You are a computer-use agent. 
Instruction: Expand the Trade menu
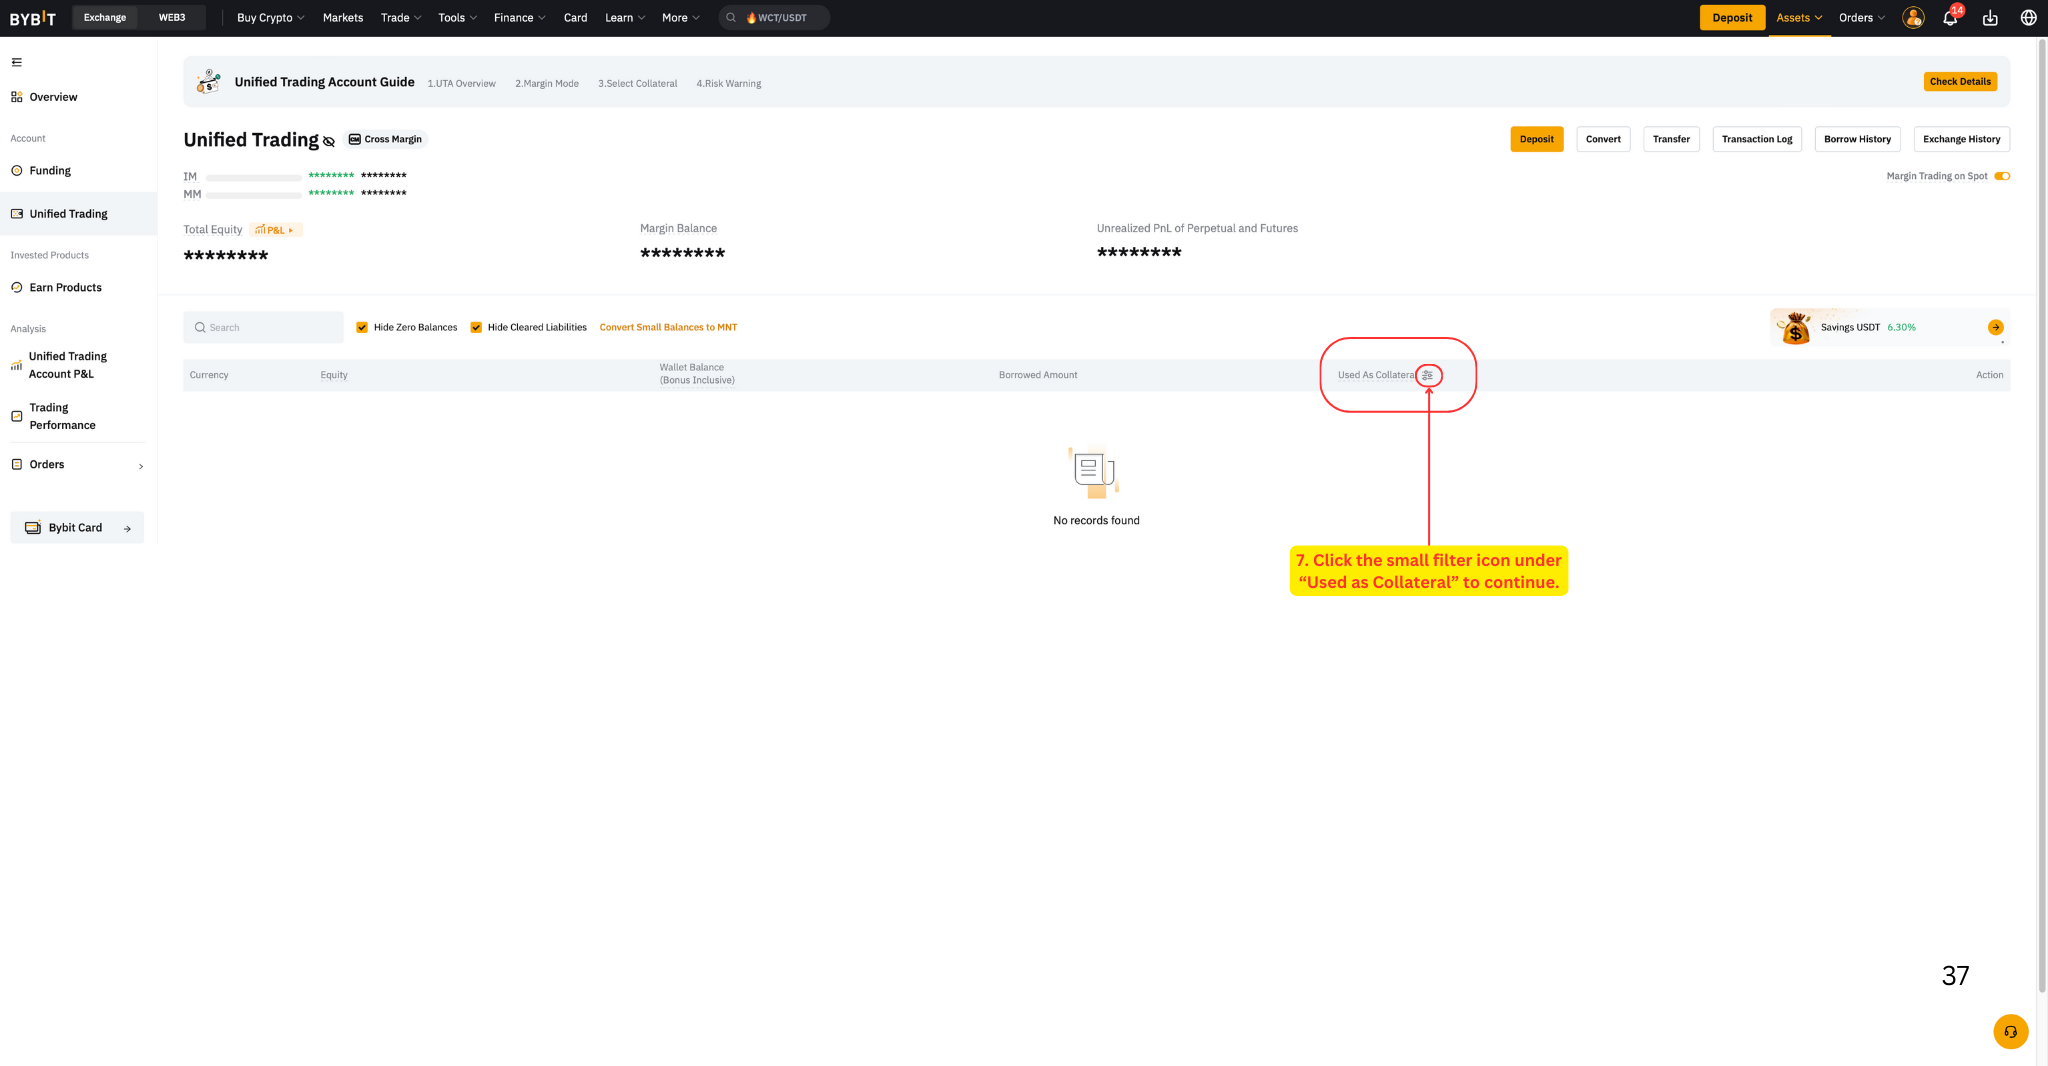pyautogui.click(x=401, y=18)
